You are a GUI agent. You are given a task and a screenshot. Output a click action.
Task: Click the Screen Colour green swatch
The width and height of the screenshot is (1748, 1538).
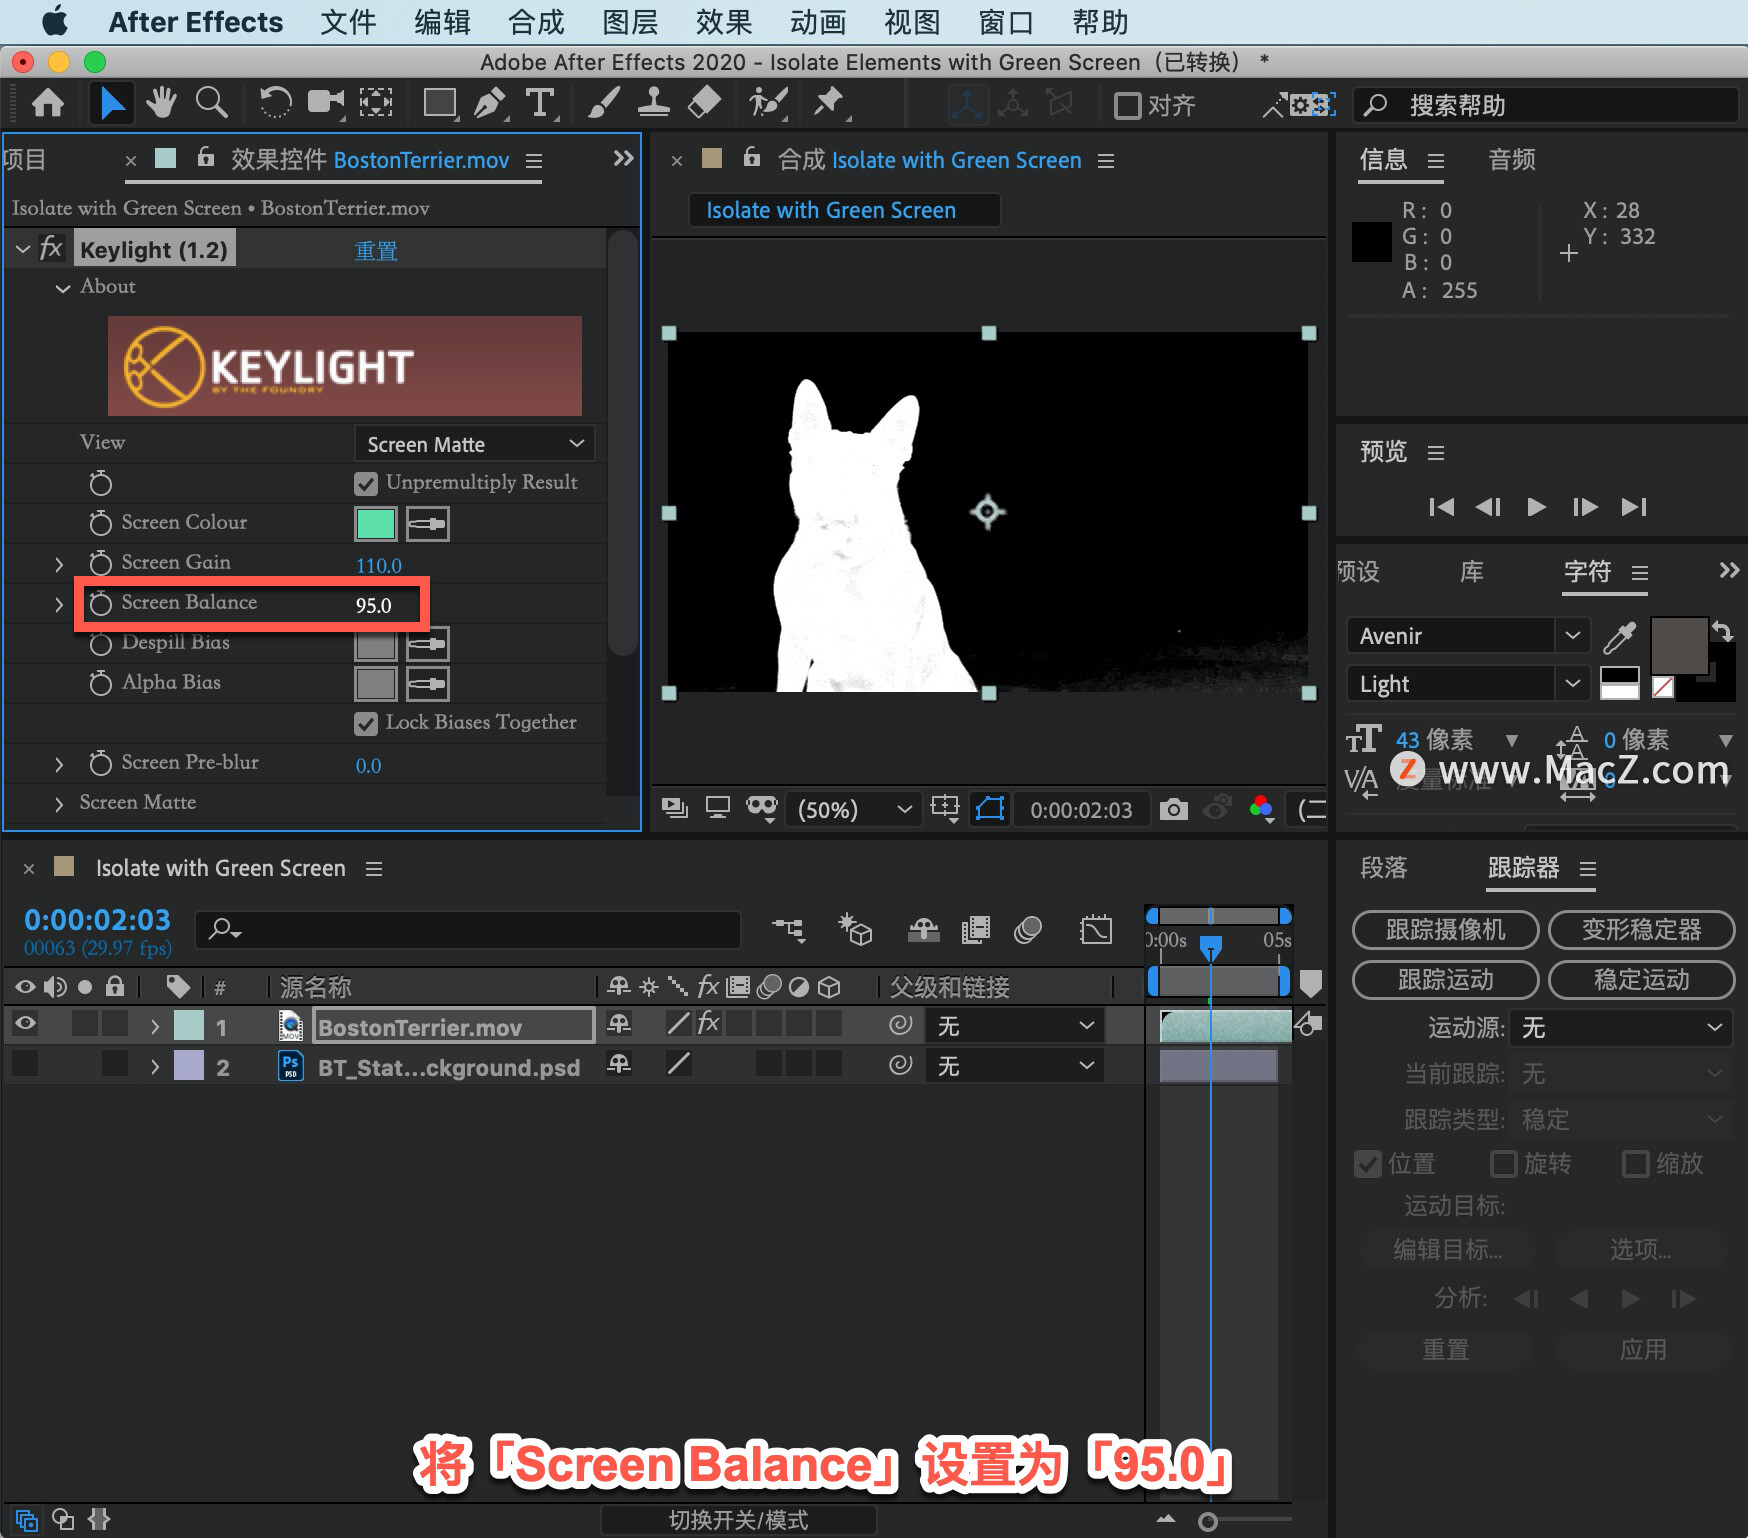[x=376, y=523]
